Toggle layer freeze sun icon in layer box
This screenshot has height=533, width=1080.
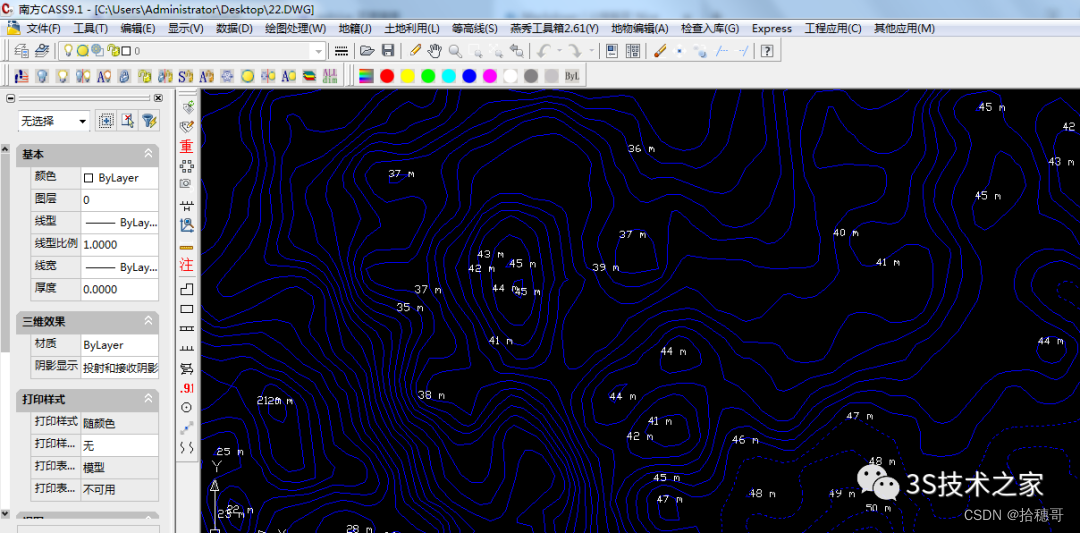(x=82, y=50)
